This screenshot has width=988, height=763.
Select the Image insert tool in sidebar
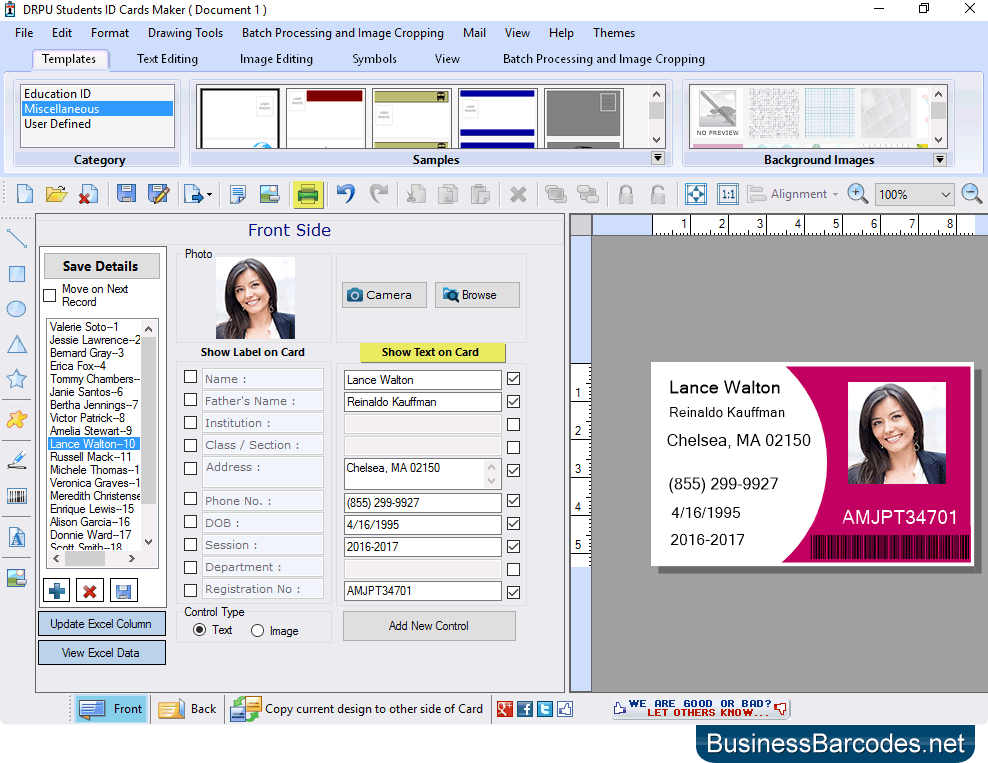pyautogui.click(x=17, y=578)
